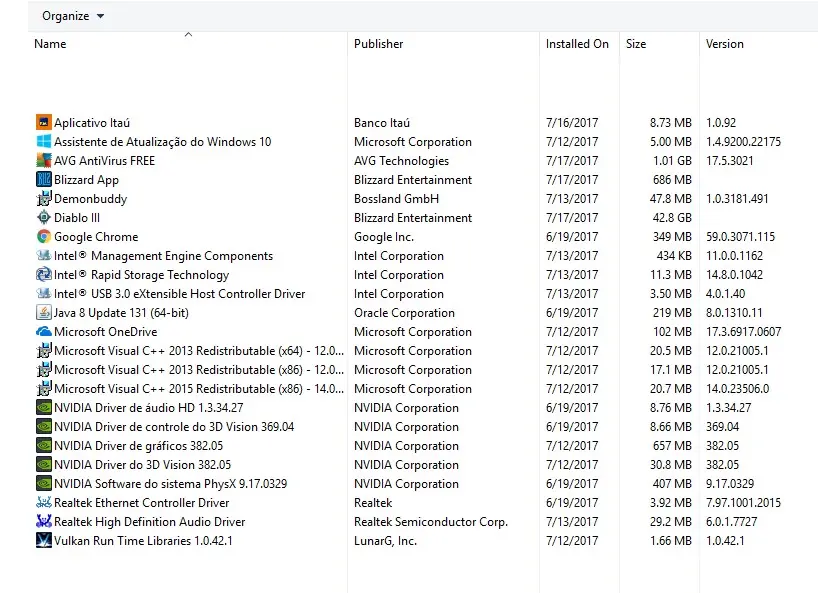This screenshot has width=818, height=593.
Task: Select the '686 MB' size value
Action: (672, 180)
